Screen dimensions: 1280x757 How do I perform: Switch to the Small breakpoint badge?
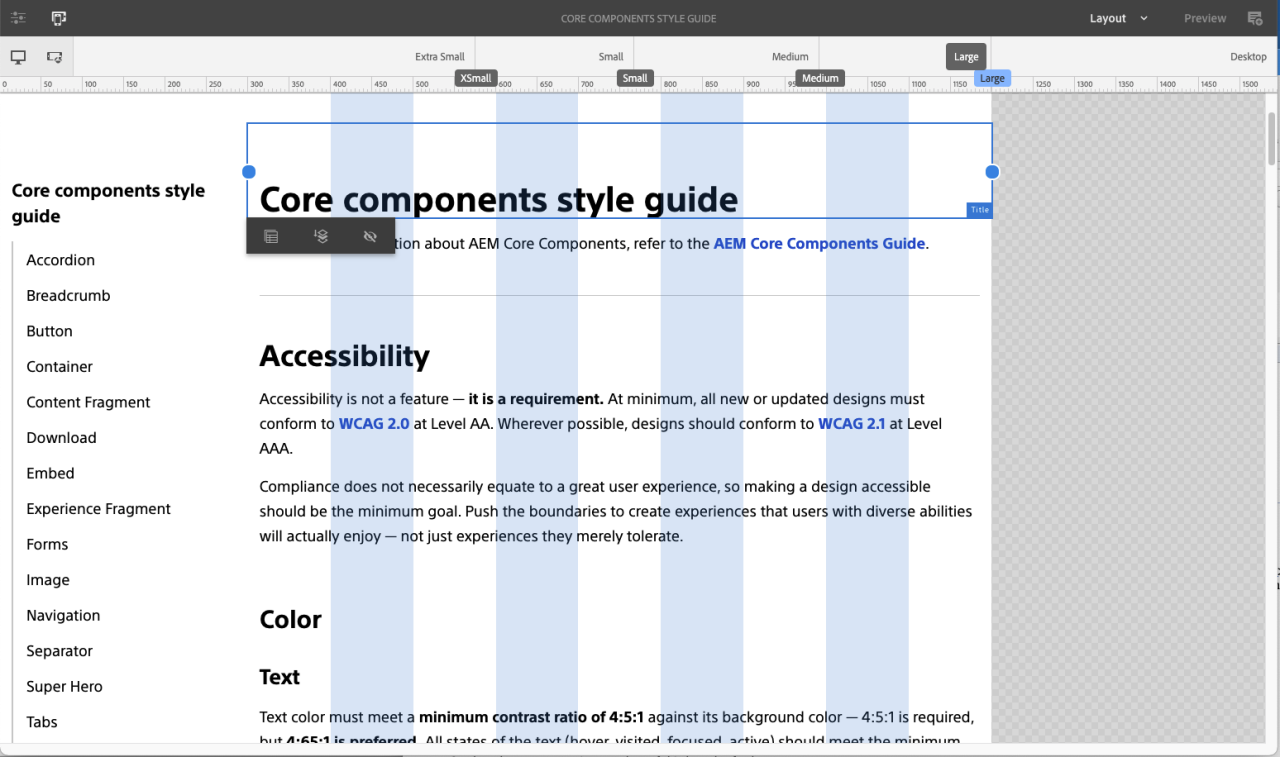tap(635, 77)
